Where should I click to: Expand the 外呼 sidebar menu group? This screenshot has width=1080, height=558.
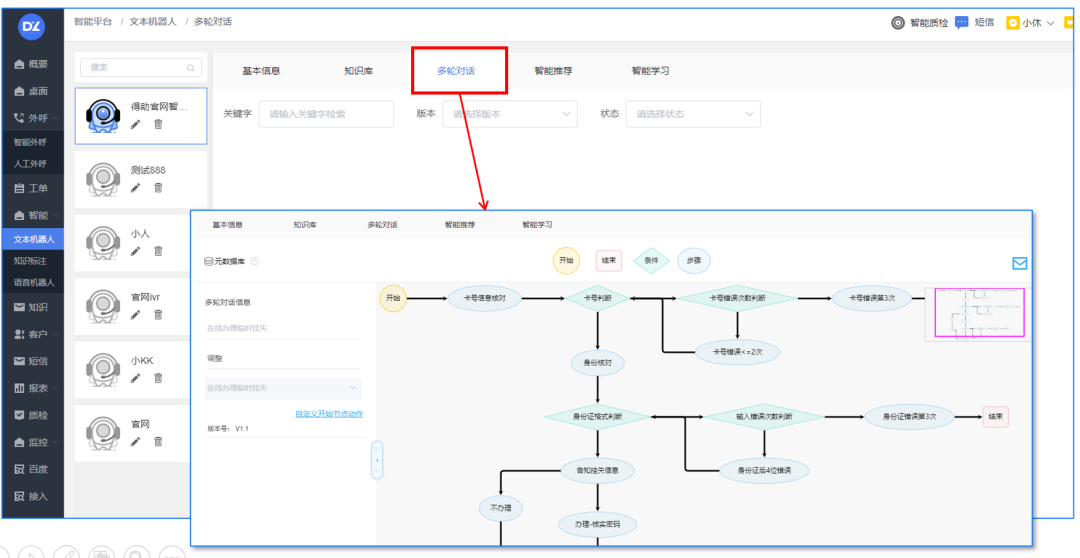(36, 118)
